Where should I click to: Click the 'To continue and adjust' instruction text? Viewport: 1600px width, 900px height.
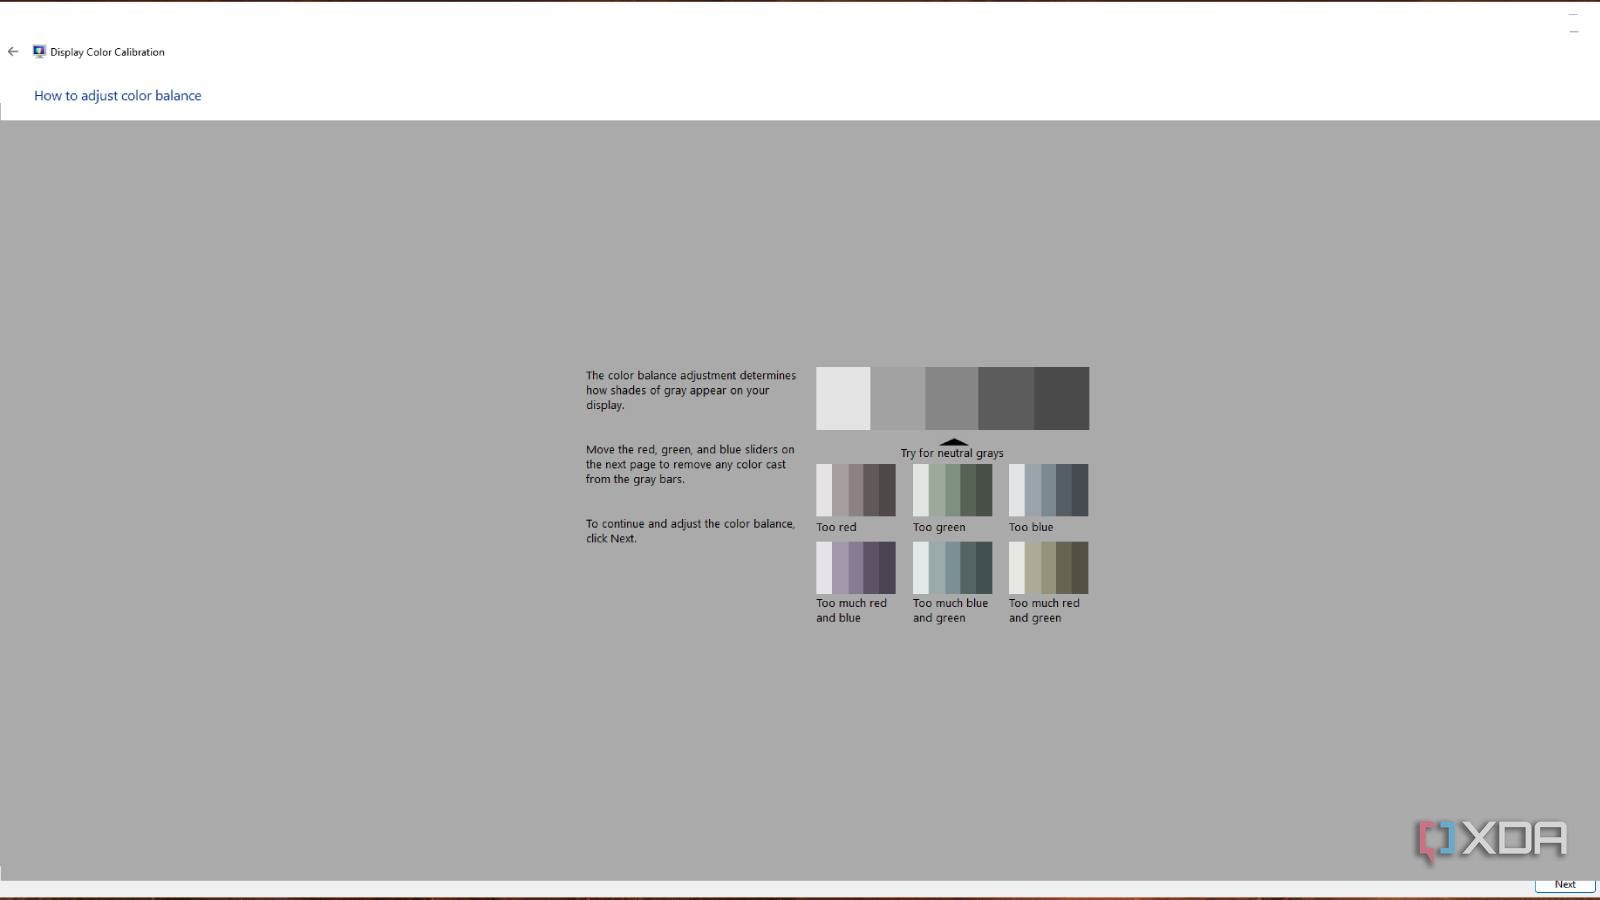(690, 531)
